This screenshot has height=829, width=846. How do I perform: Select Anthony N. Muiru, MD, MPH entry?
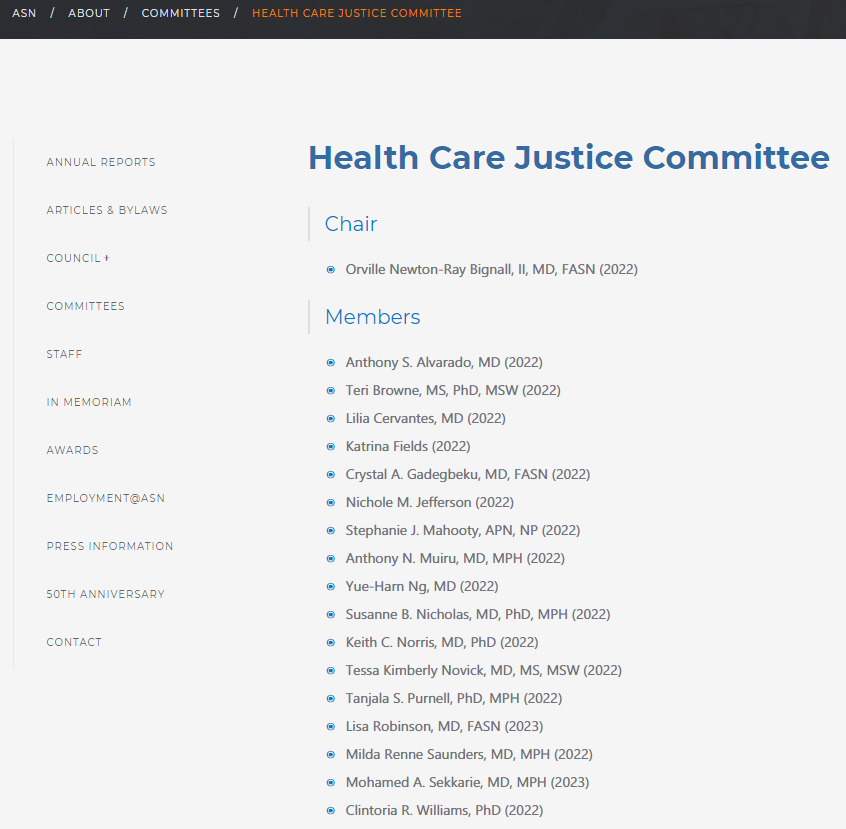point(455,559)
